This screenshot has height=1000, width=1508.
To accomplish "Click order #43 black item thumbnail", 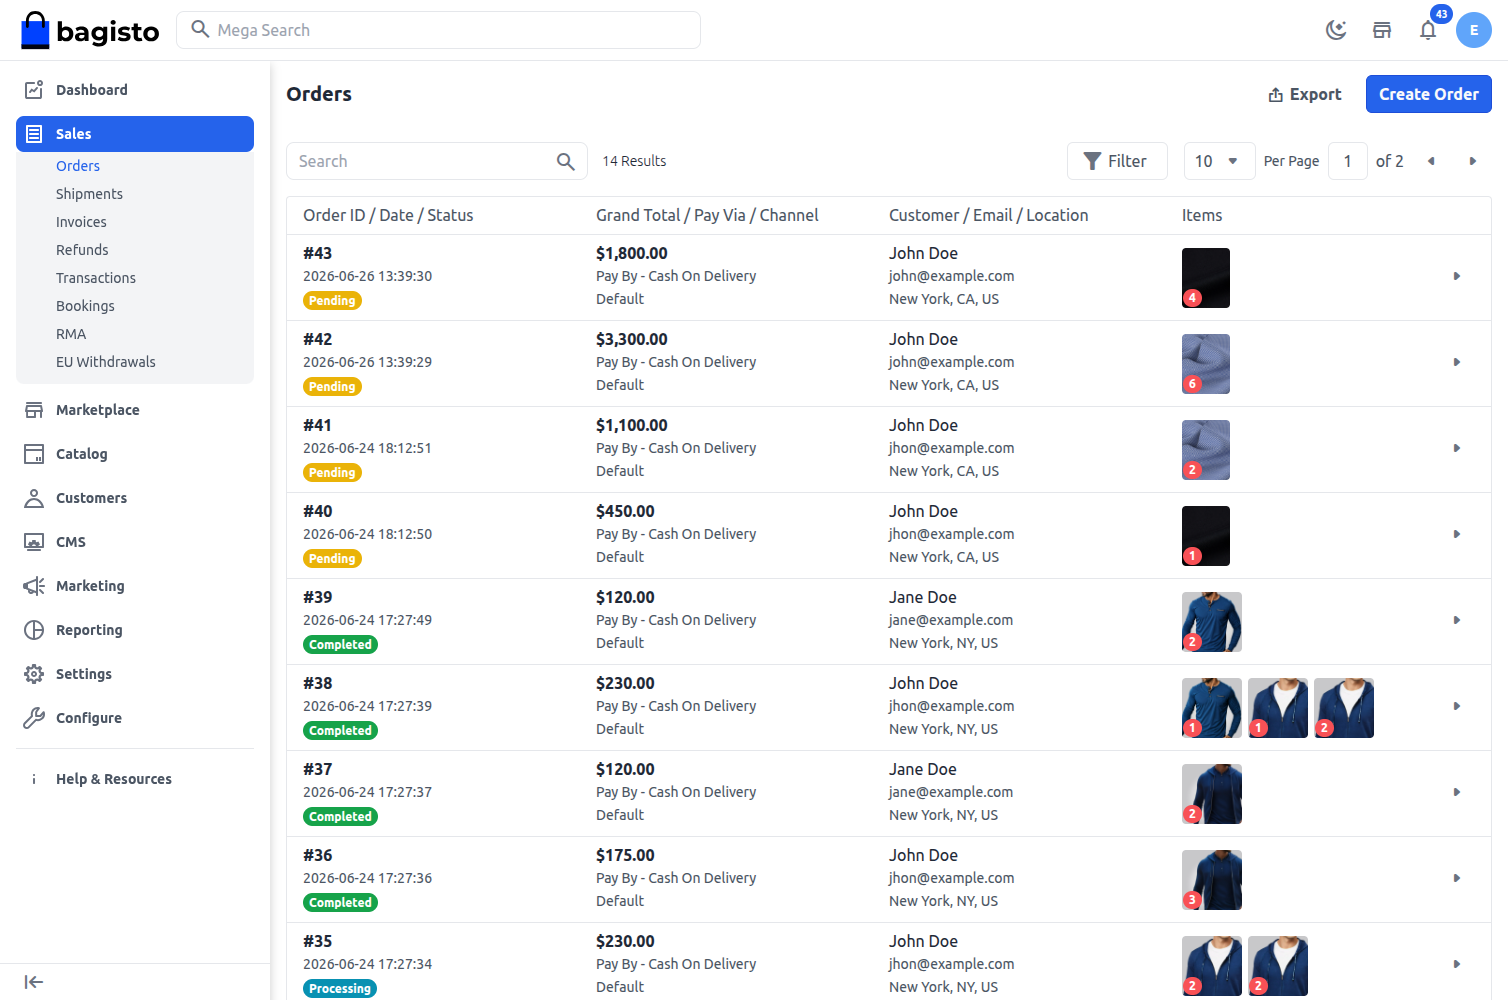I will [x=1206, y=278].
